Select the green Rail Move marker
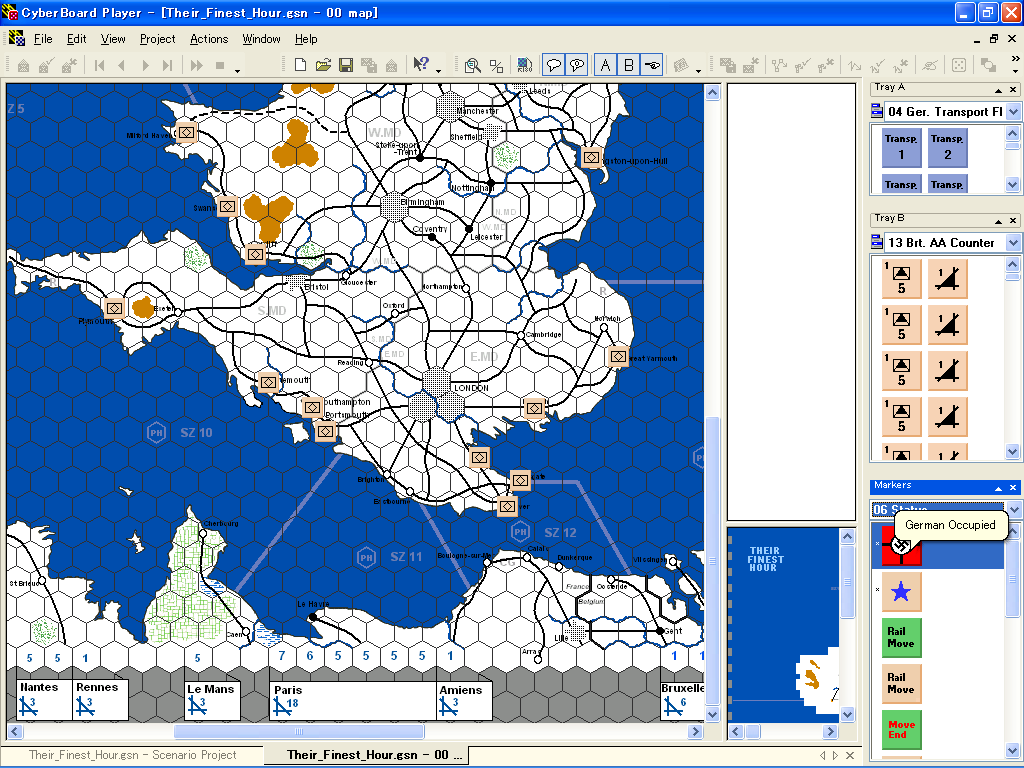1024x768 pixels. (x=901, y=637)
